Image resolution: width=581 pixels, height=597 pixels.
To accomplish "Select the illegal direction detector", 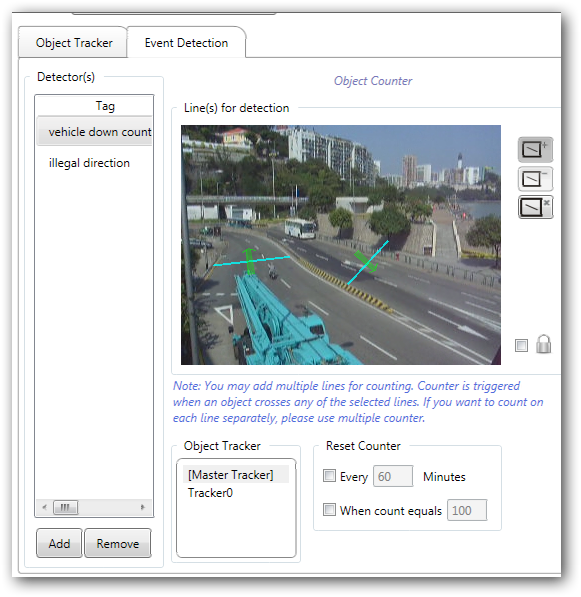I will [x=94, y=163].
